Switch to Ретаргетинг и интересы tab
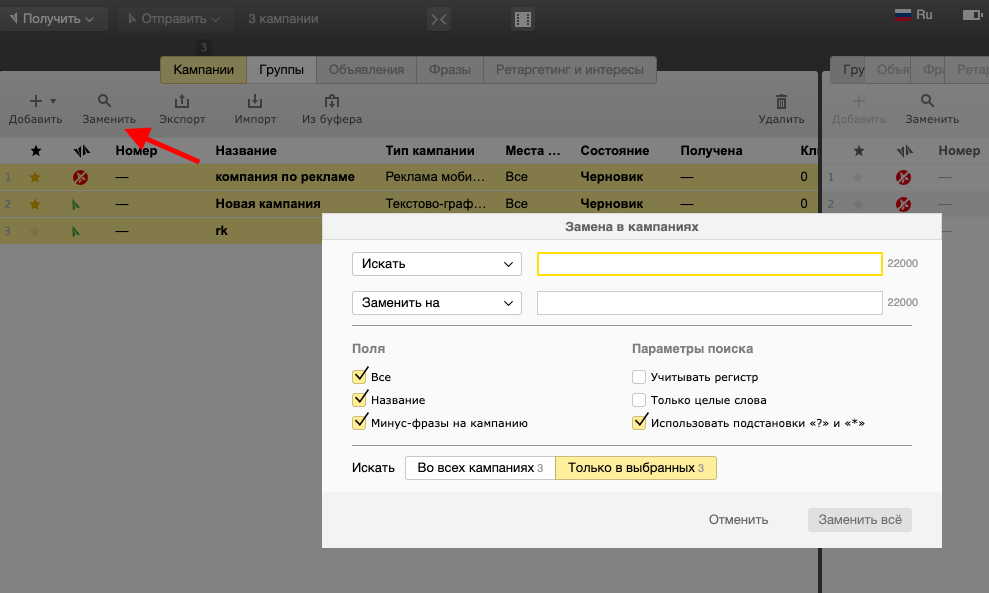This screenshot has height=593, width=989. click(570, 70)
